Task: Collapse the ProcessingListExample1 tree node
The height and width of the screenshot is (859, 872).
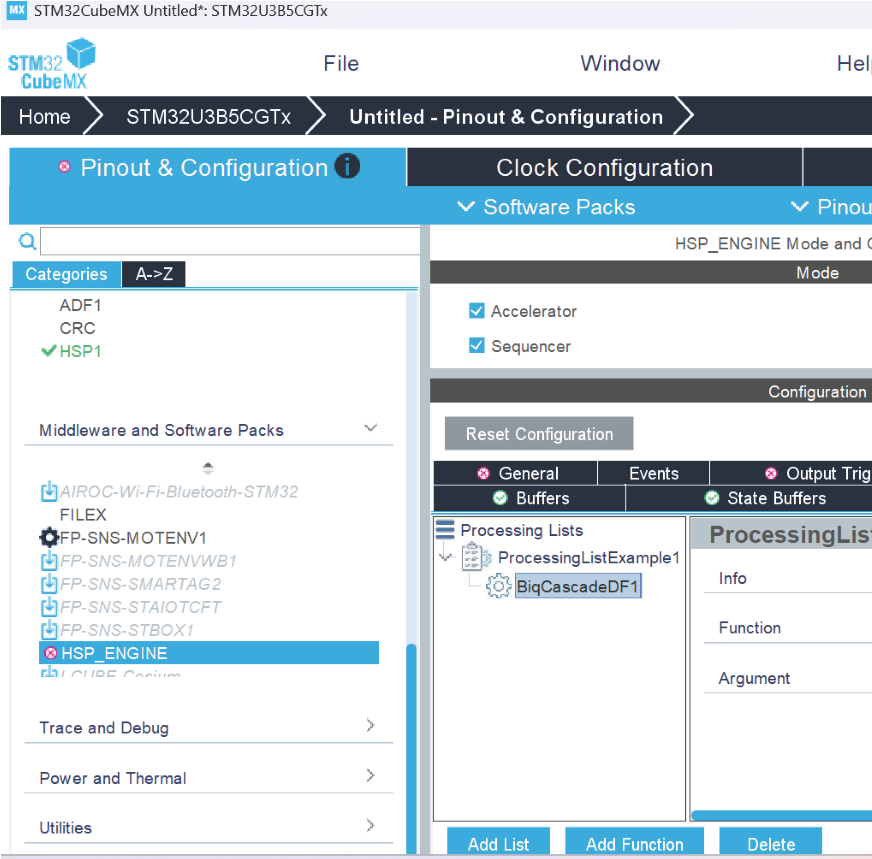Action: click(x=445, y=556)
